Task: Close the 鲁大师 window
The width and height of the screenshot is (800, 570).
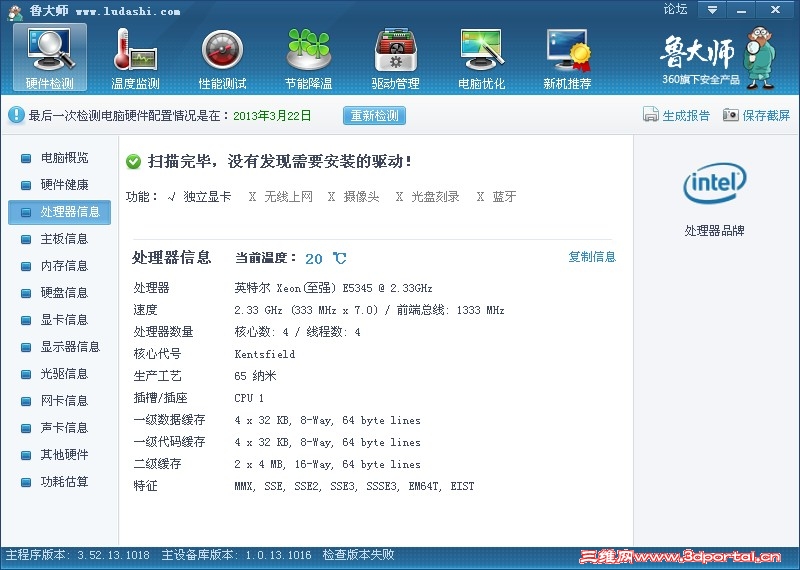Action: click(x=776, y=10)
